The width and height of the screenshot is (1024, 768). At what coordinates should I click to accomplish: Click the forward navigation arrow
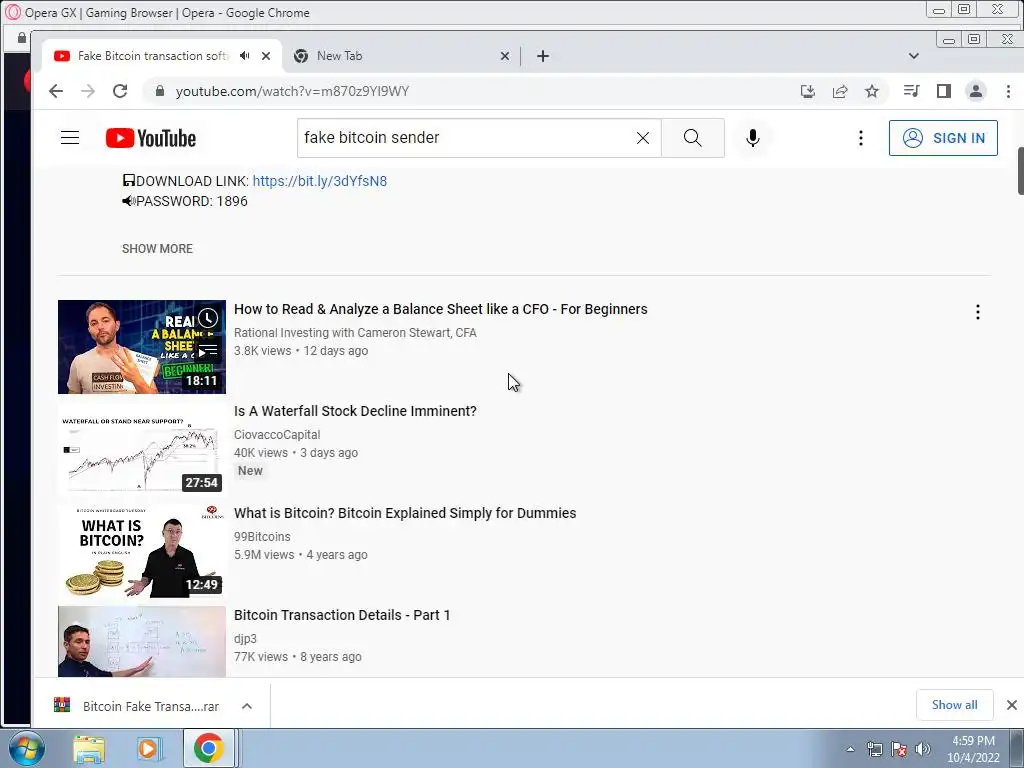[x=88, y=91]
